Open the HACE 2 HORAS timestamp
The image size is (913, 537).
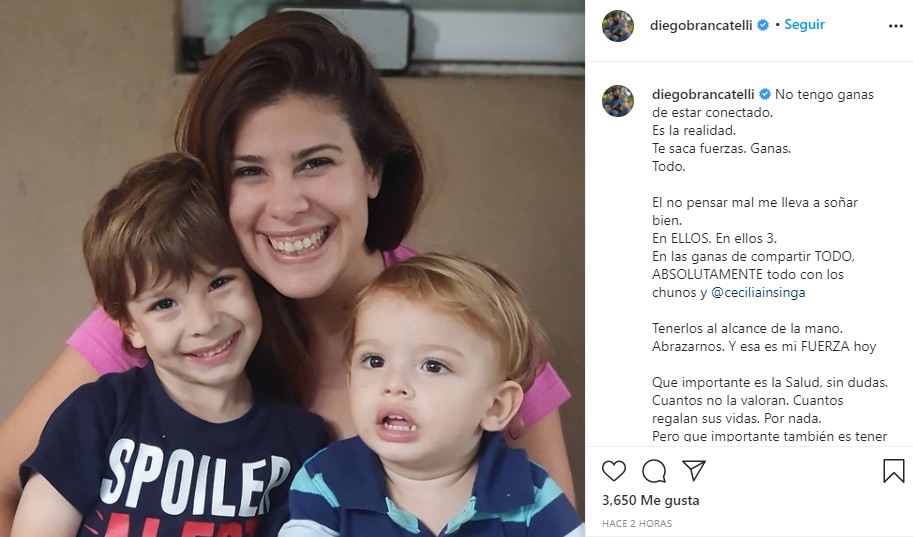(637, 524)
